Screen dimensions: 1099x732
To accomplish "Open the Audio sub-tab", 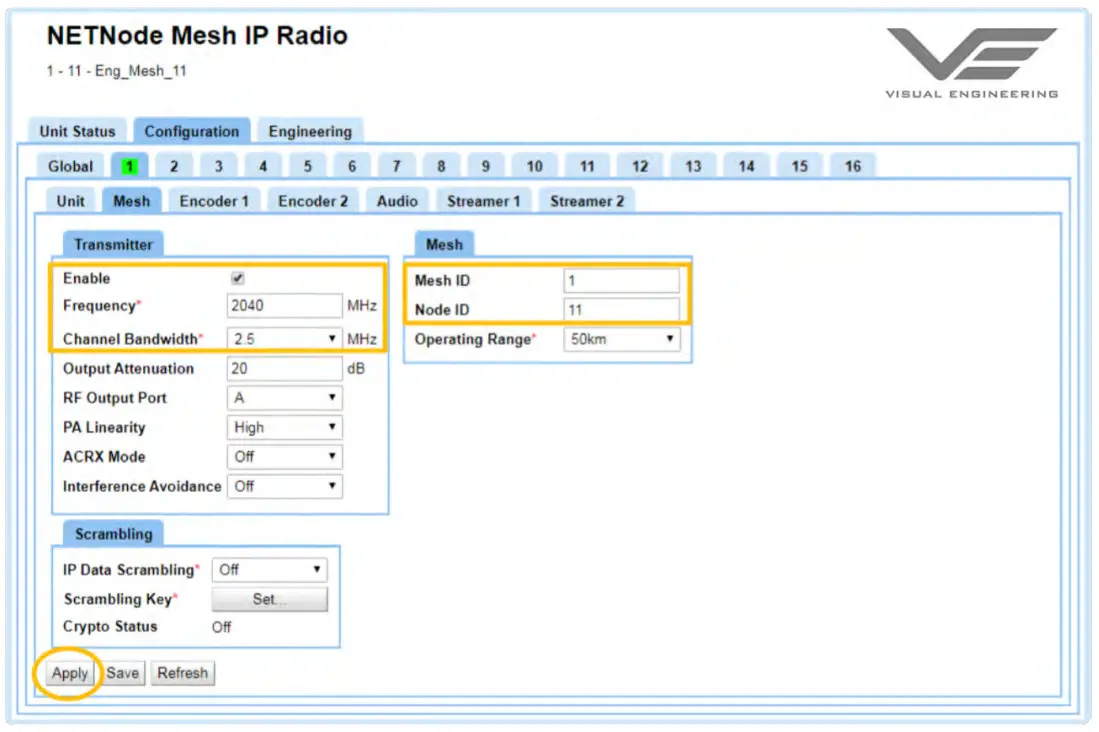I will [x=397, y=201].
